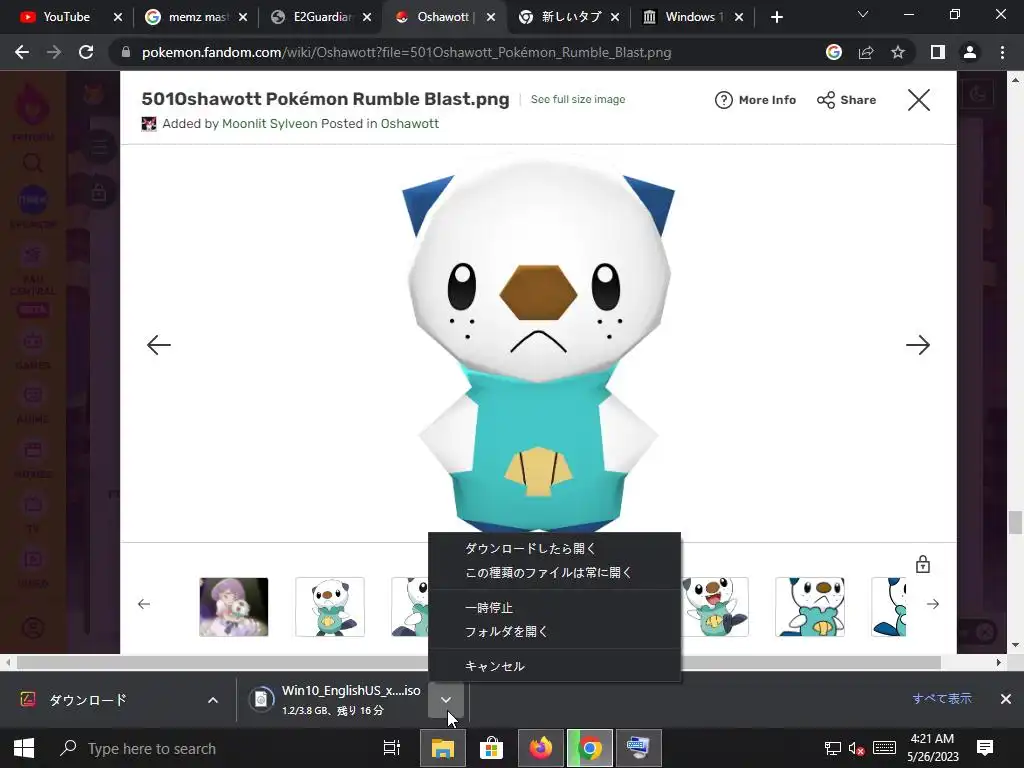
Task: Open the notification center icon
Action: tap(985, 747)
